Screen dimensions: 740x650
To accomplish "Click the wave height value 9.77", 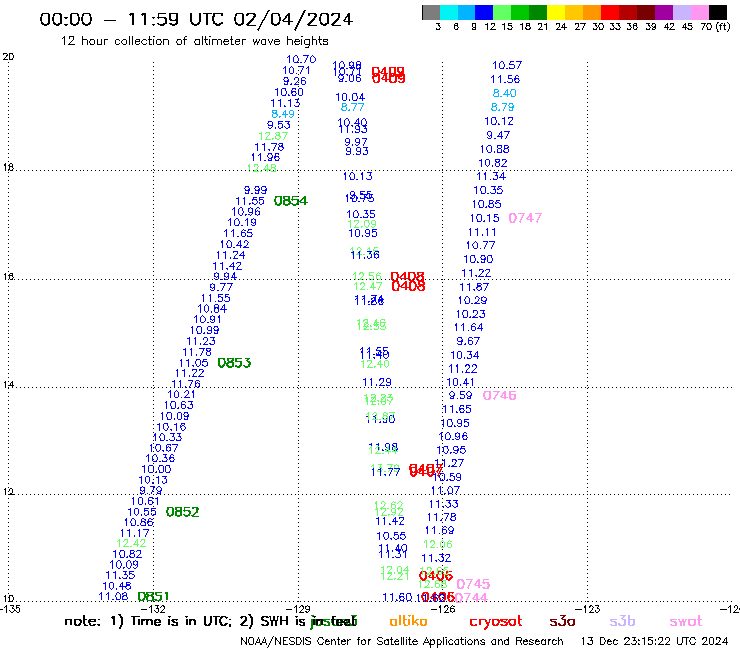I will pyautogui.click(x=221, y=287).
